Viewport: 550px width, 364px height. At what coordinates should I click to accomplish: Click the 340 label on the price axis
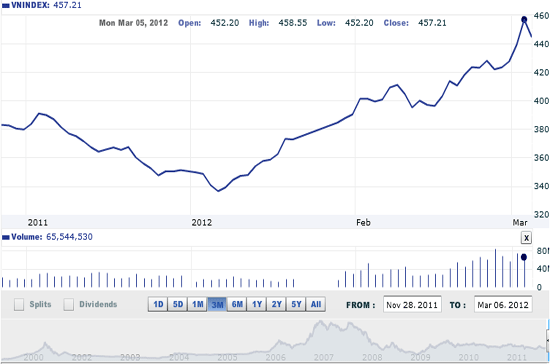pyautogui.click(x=541, y=186)
